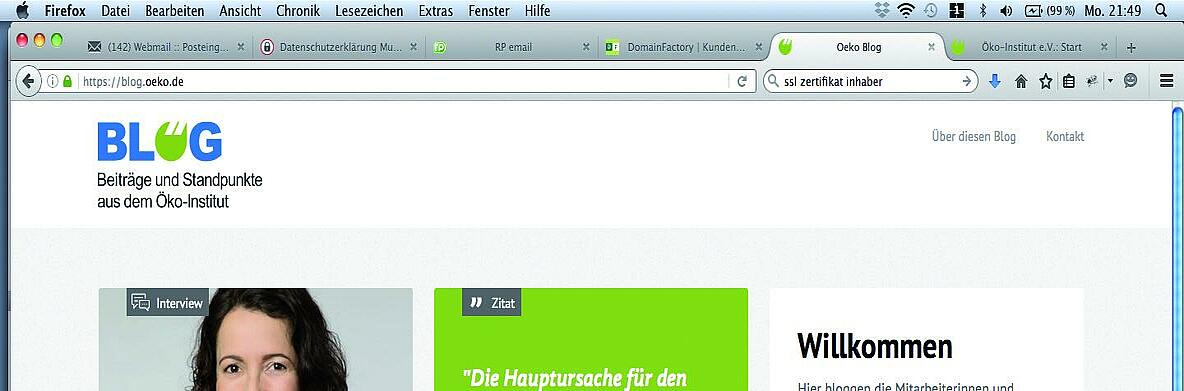The image size is (1184, 391).
Task: Open the interview photo thumbnail
Action: pyautogui.click(x=255, y=340)
